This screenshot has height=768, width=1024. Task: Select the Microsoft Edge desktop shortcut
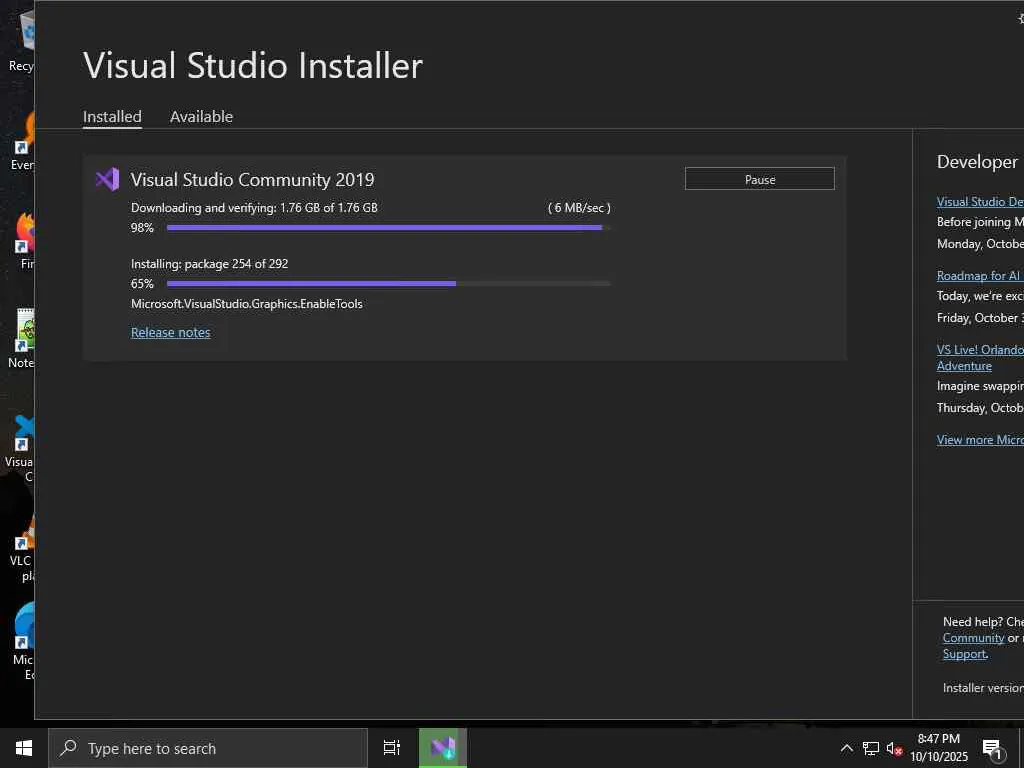click(24, 641)
